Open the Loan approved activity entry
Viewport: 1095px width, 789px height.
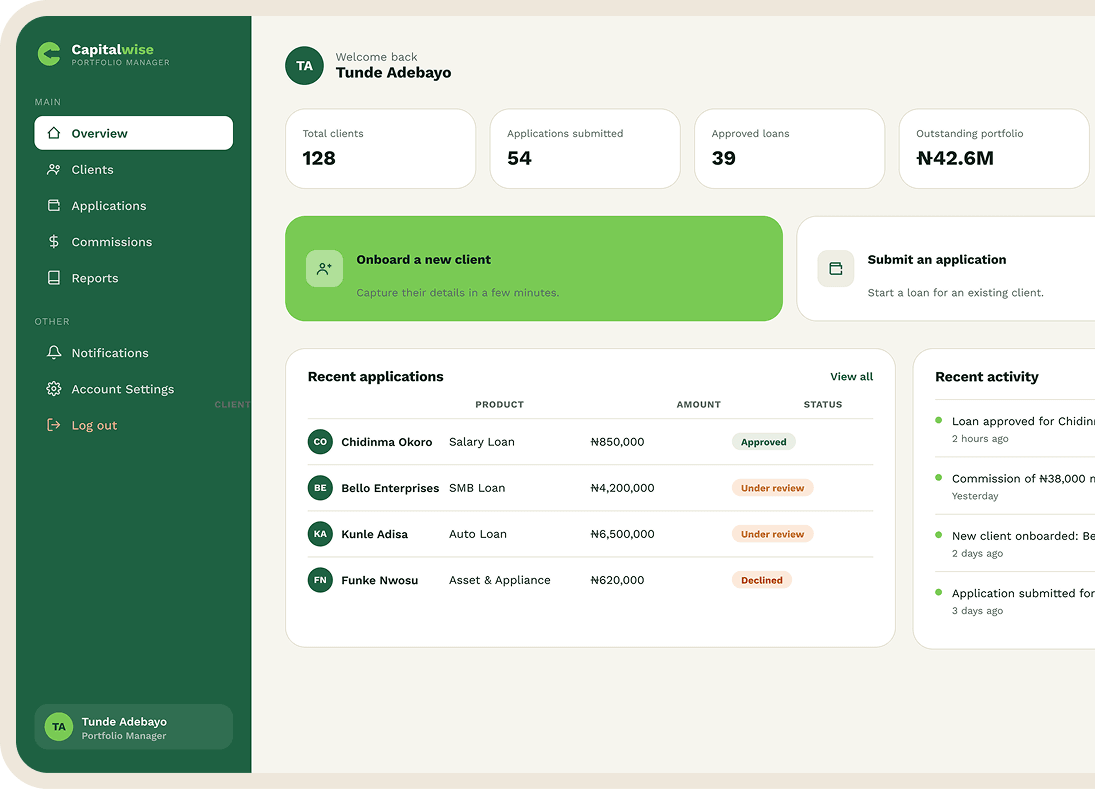click(x=1015, y=429)
